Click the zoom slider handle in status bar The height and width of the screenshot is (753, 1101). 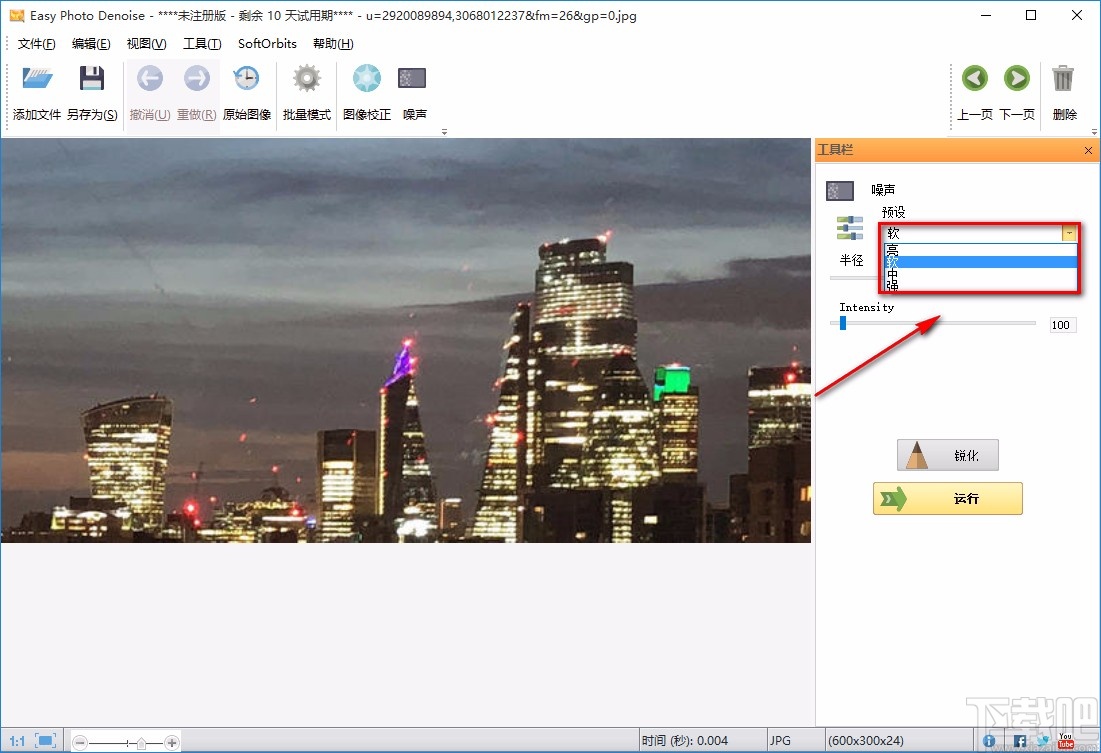pos(141,743)
